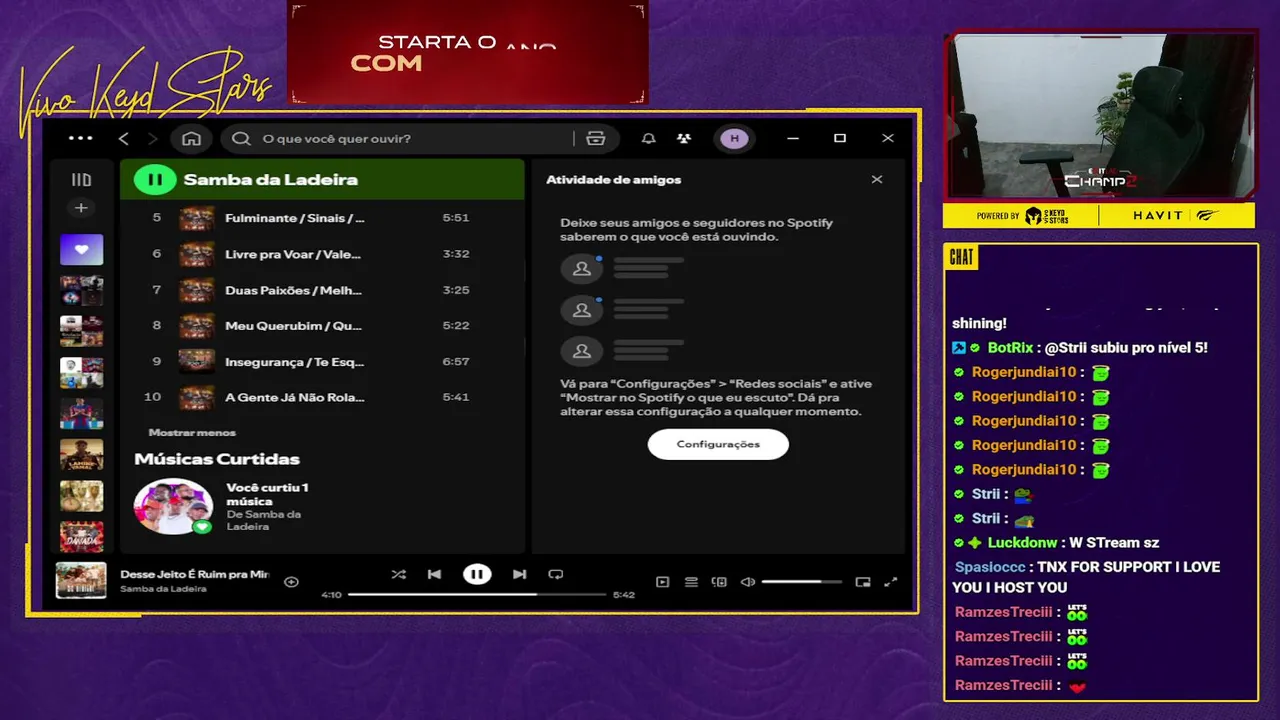Open 'Músicas Curtidas' section heading
This screenshot has height=720, width=1280.
click(217, 459)
